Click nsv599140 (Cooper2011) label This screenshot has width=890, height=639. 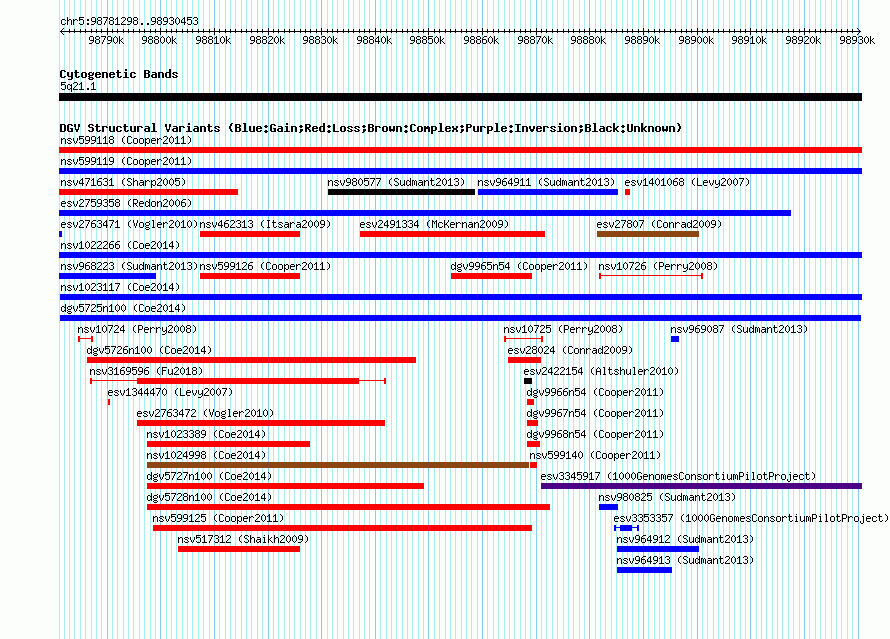pos(595,455)
